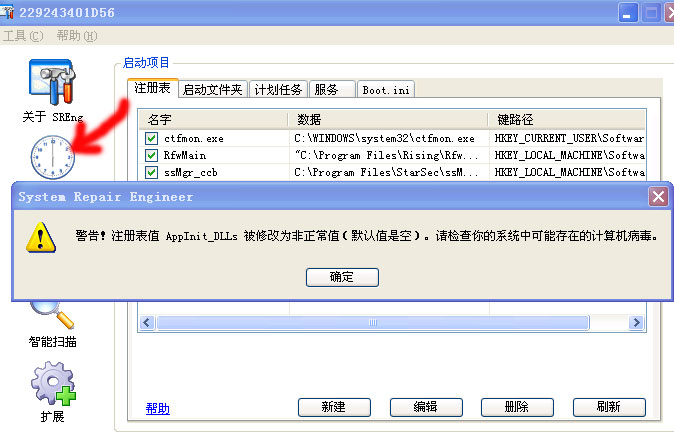Viewport: 674px width, 434px height.
Task: Select the ssMgr_ccb name text
Action: [190, 172]
